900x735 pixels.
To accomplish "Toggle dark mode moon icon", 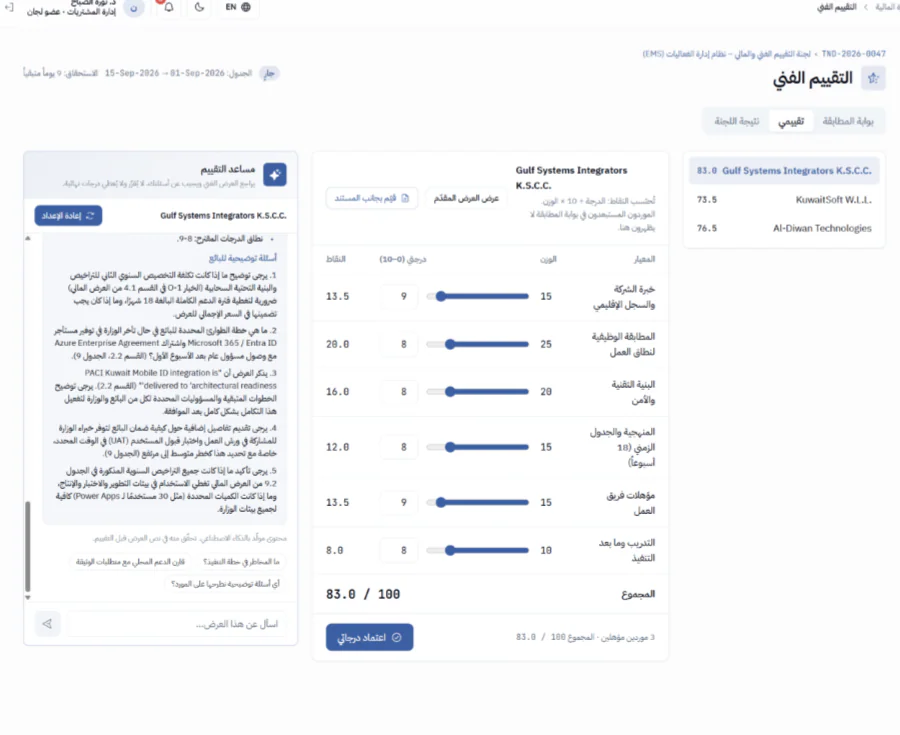I will tap(199, 7).
